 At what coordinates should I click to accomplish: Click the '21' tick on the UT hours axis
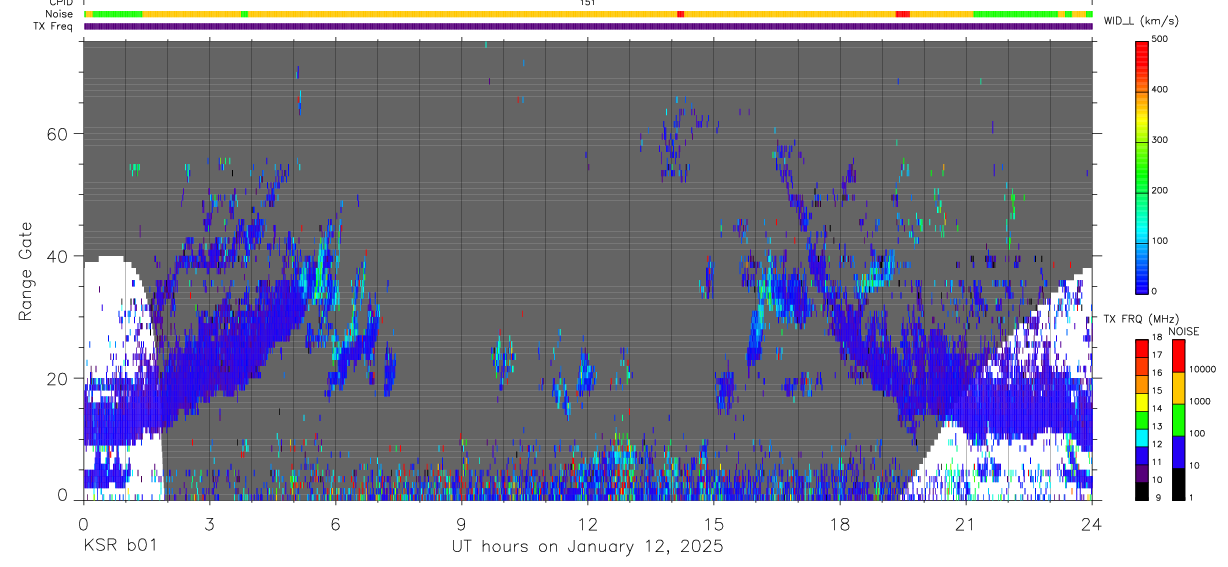point(966,523)
